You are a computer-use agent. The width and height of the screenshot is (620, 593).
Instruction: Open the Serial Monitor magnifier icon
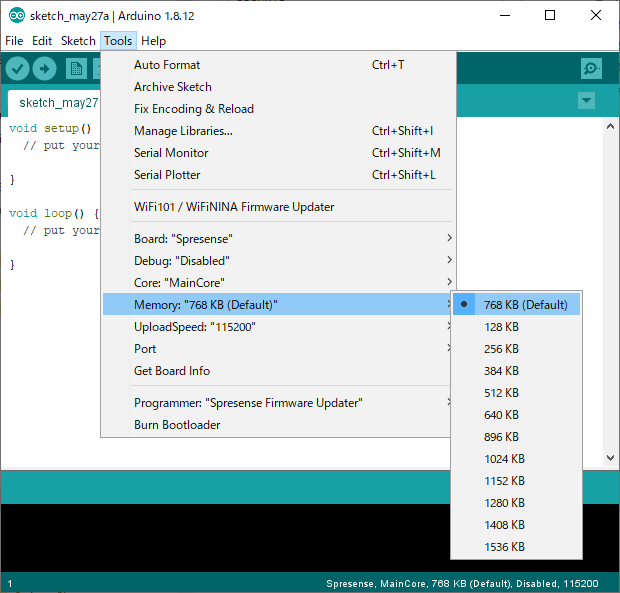pyautogui.click(x=591, y=68)
